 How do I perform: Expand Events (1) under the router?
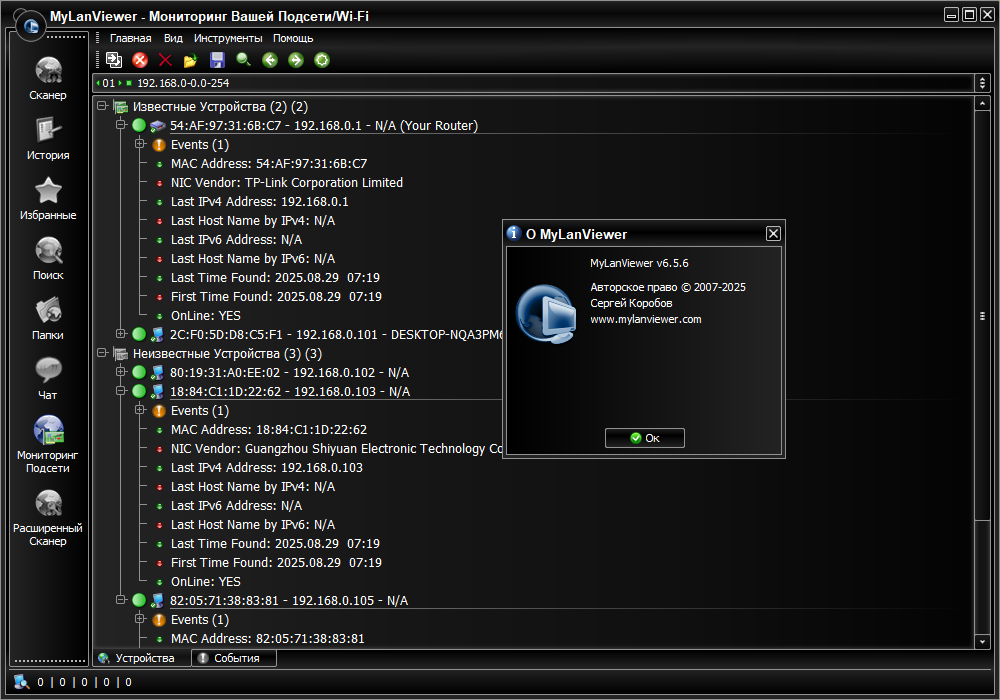[140, 144]
